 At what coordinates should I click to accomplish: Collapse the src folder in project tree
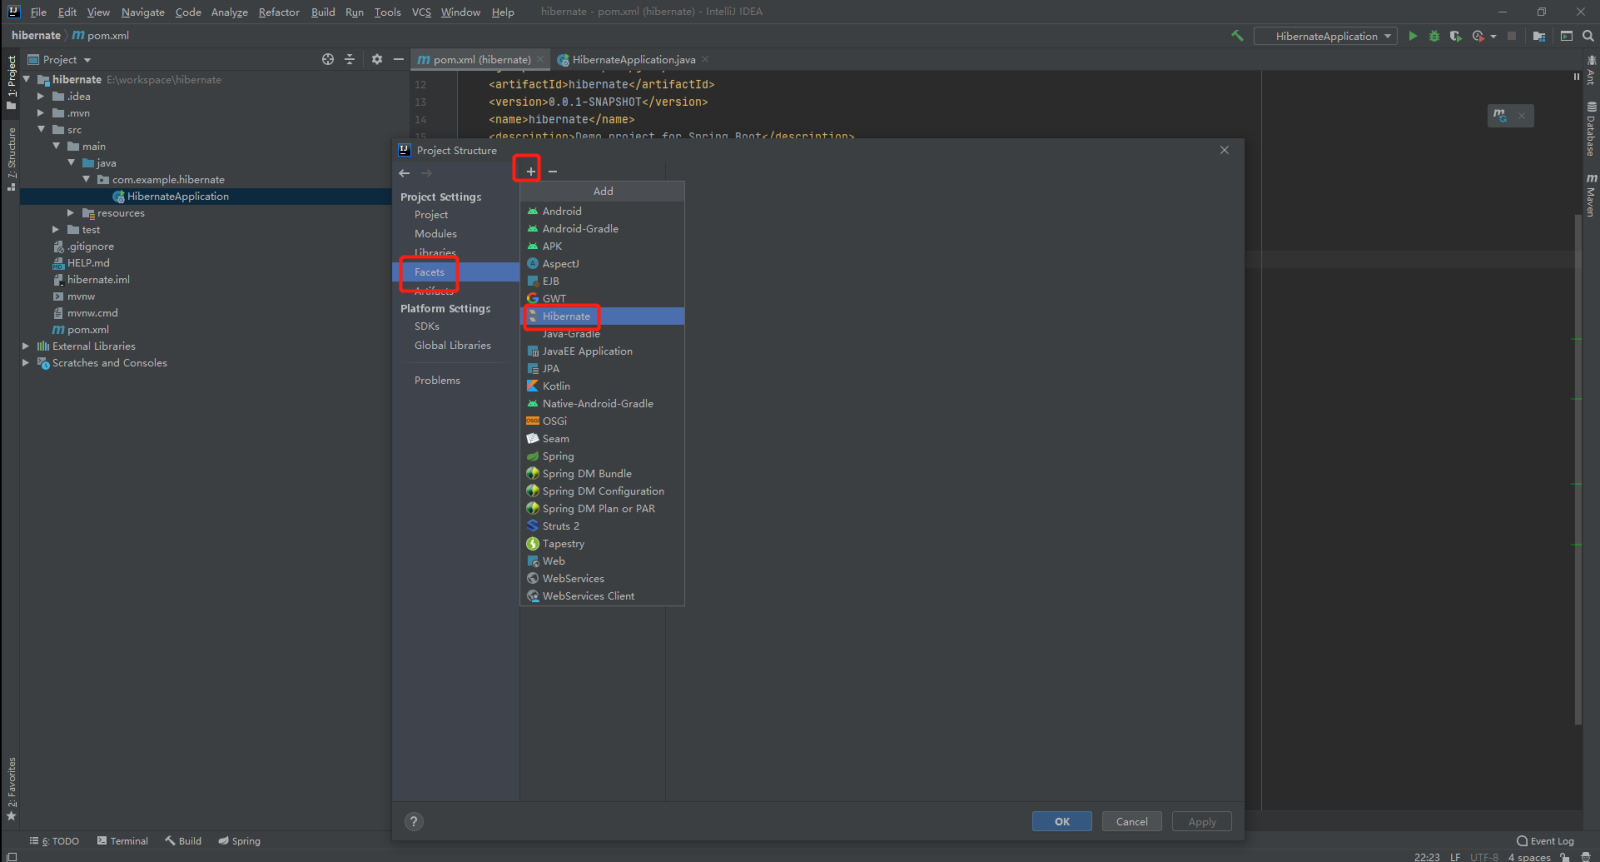[x=41, y=130]
